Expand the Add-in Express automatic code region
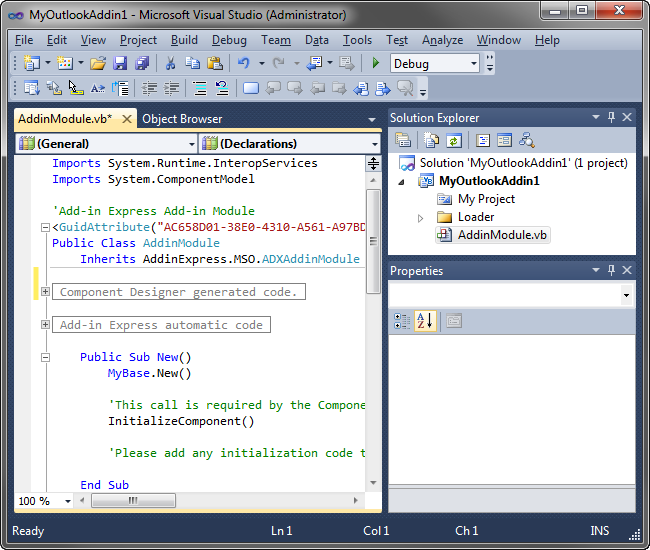 point(46,325)
